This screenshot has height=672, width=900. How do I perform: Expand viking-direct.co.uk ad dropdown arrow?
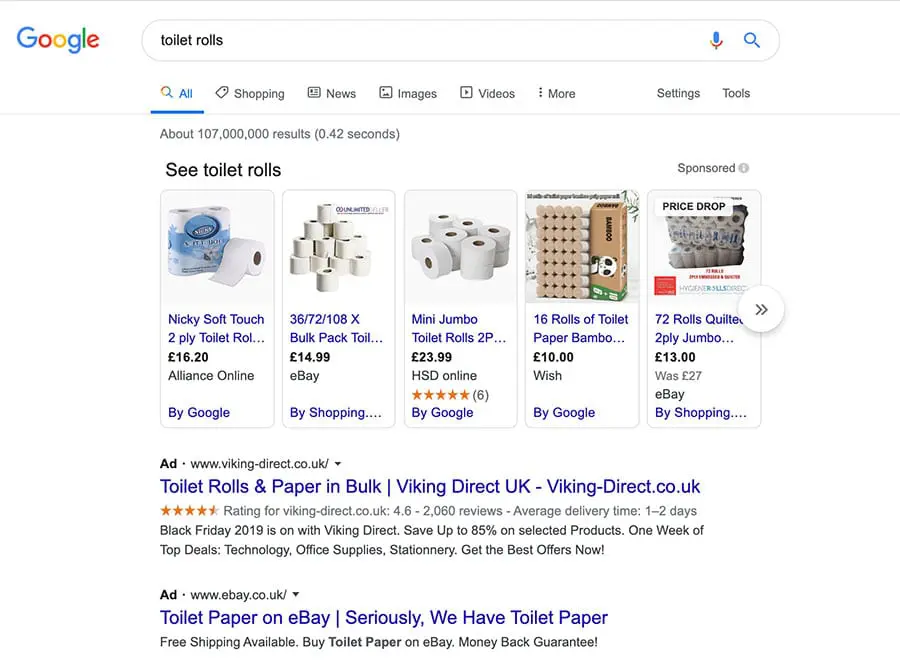coord(338,464)
